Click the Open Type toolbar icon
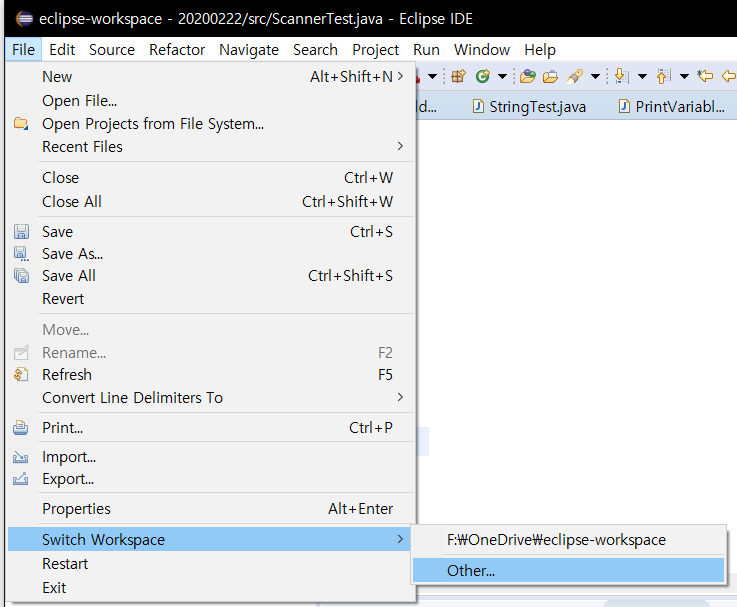737x607 pixels. coord(527,76)
